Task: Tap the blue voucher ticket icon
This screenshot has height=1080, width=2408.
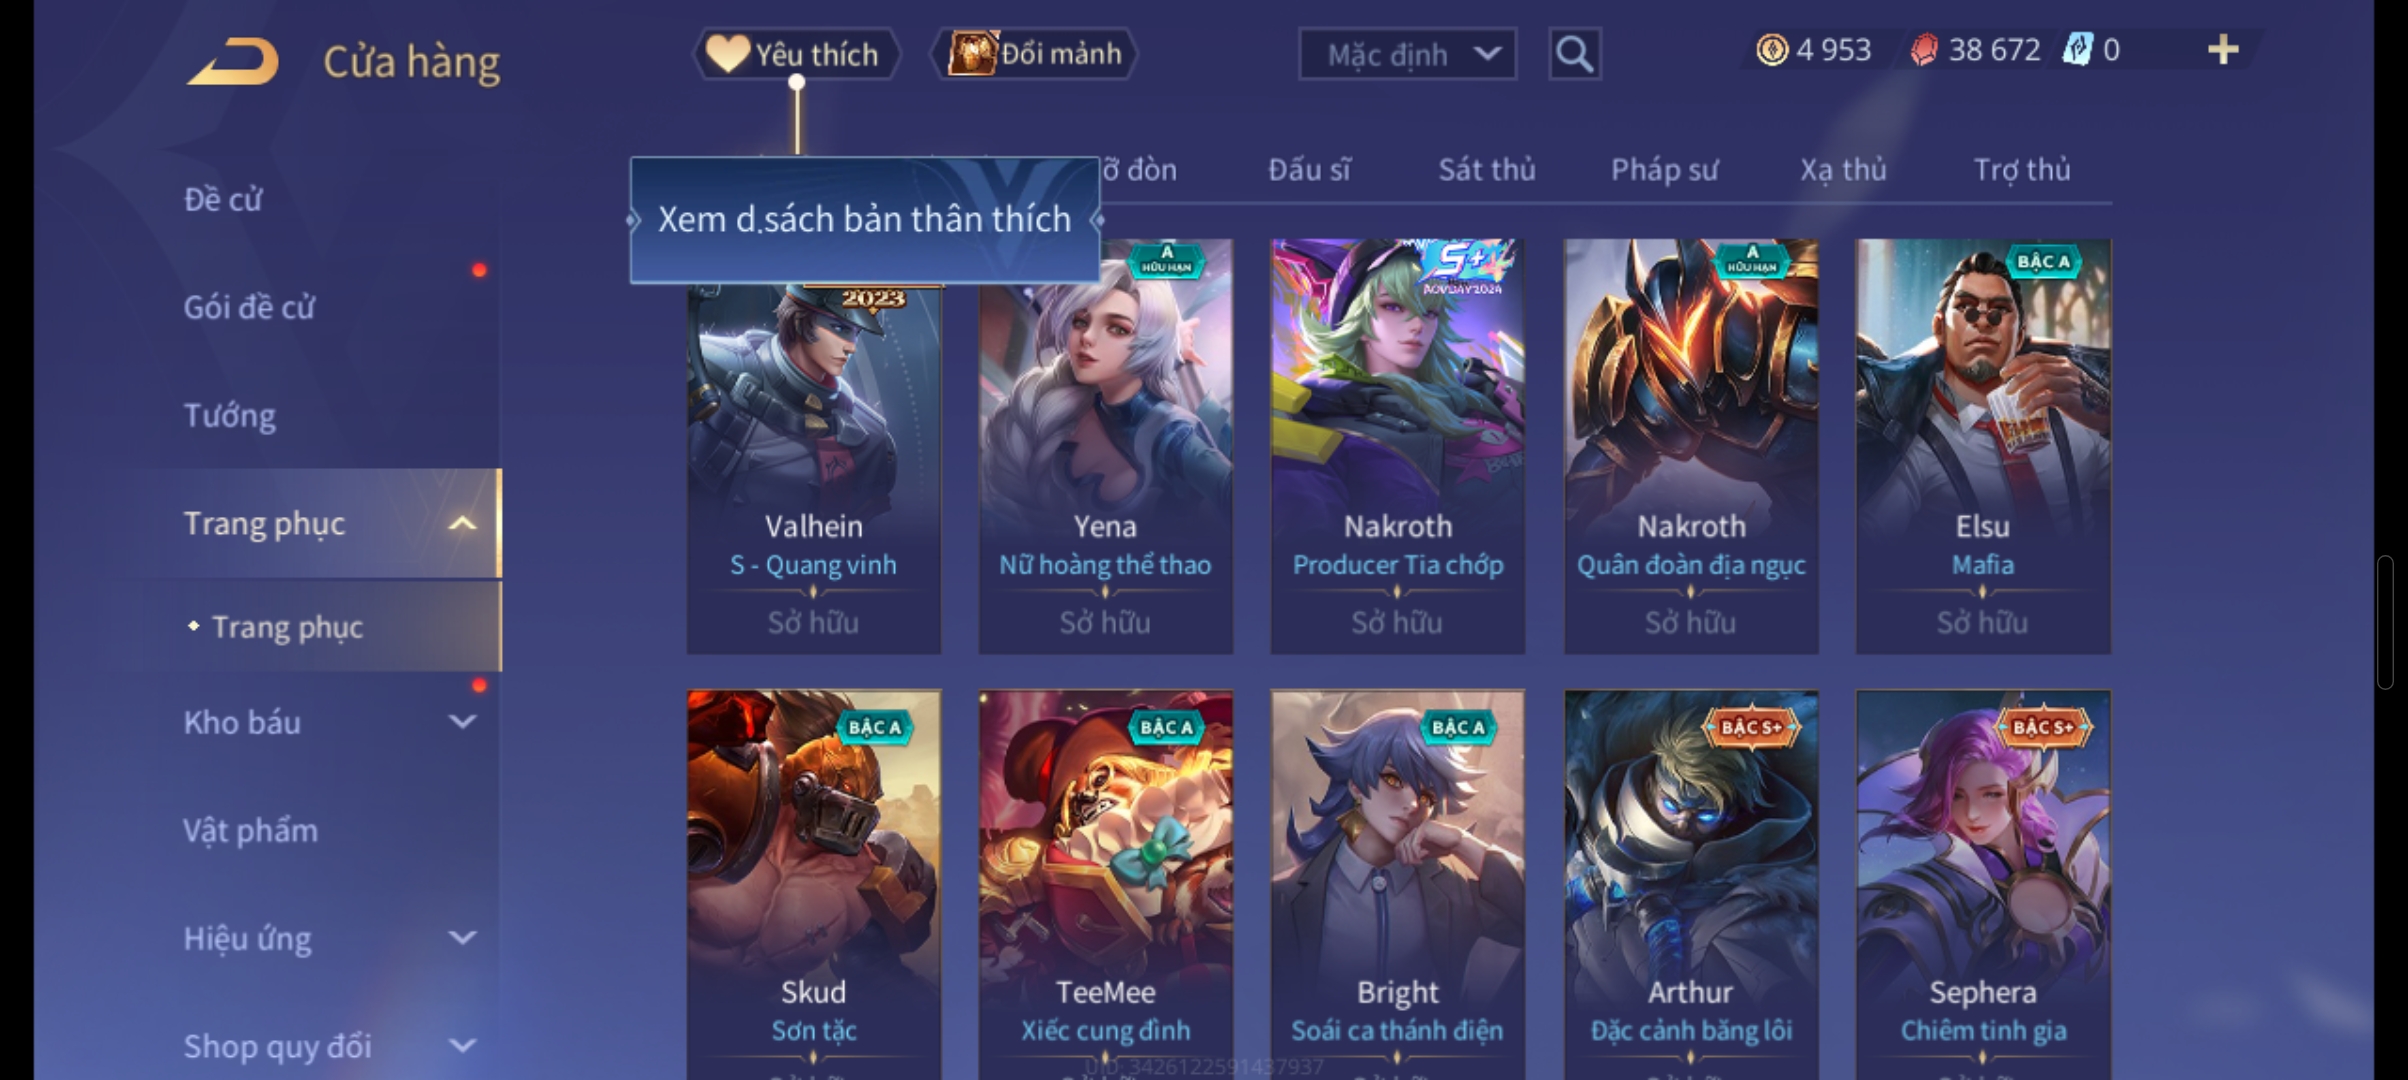Action: tap(2077, 50)
